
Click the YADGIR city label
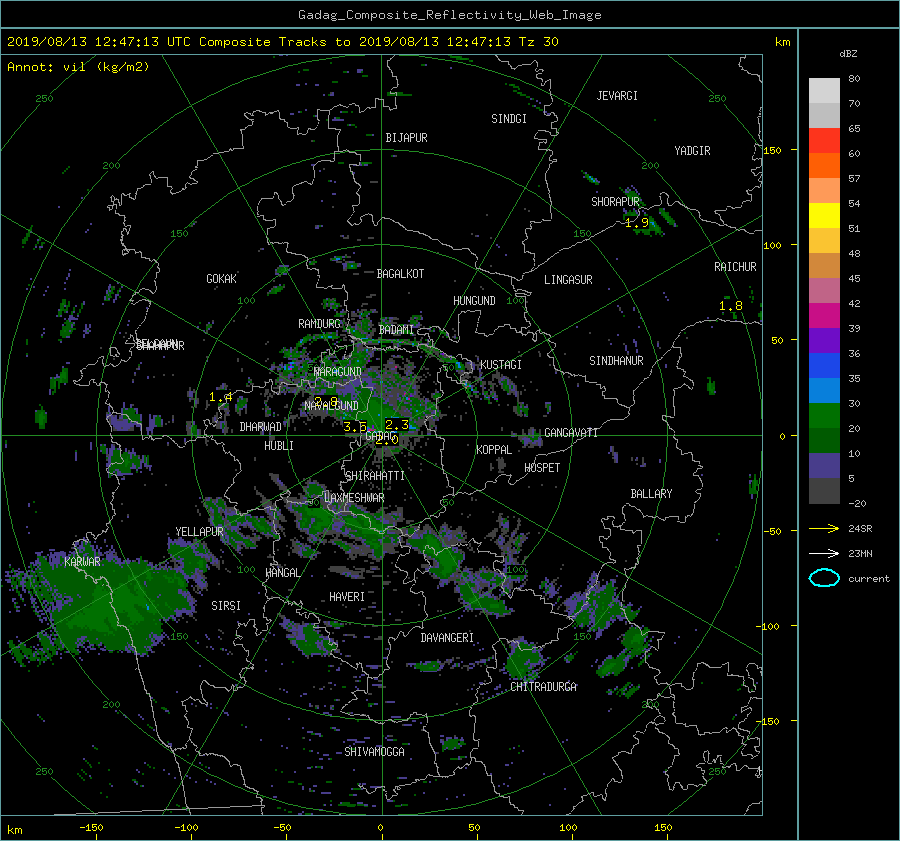point(692,151)
